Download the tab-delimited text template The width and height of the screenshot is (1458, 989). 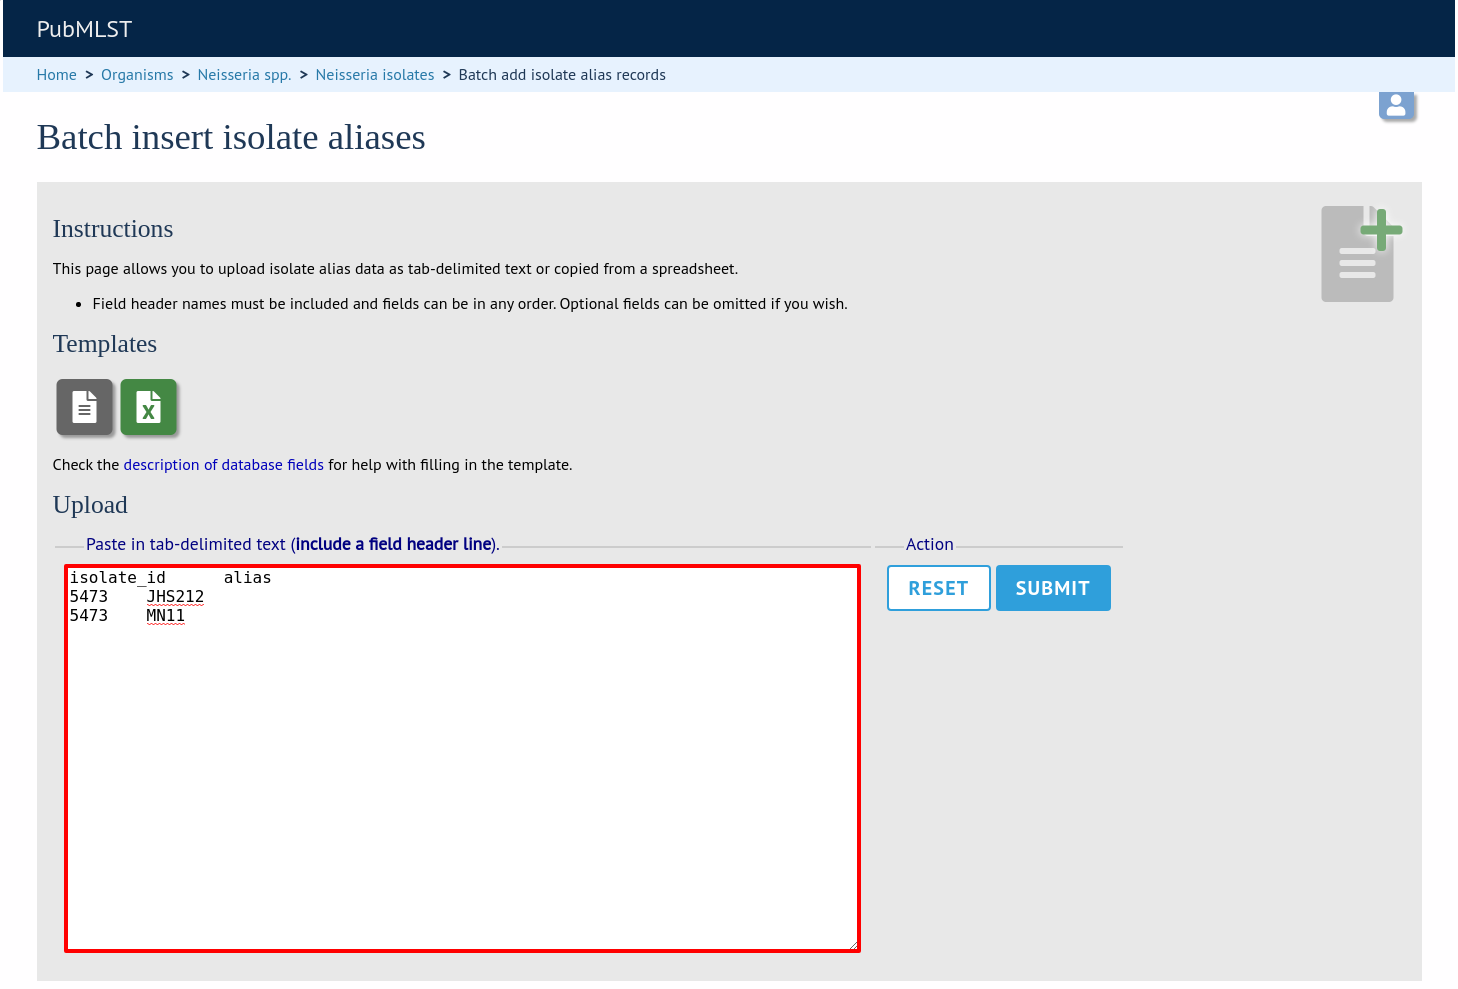click(x=85, y=407)
